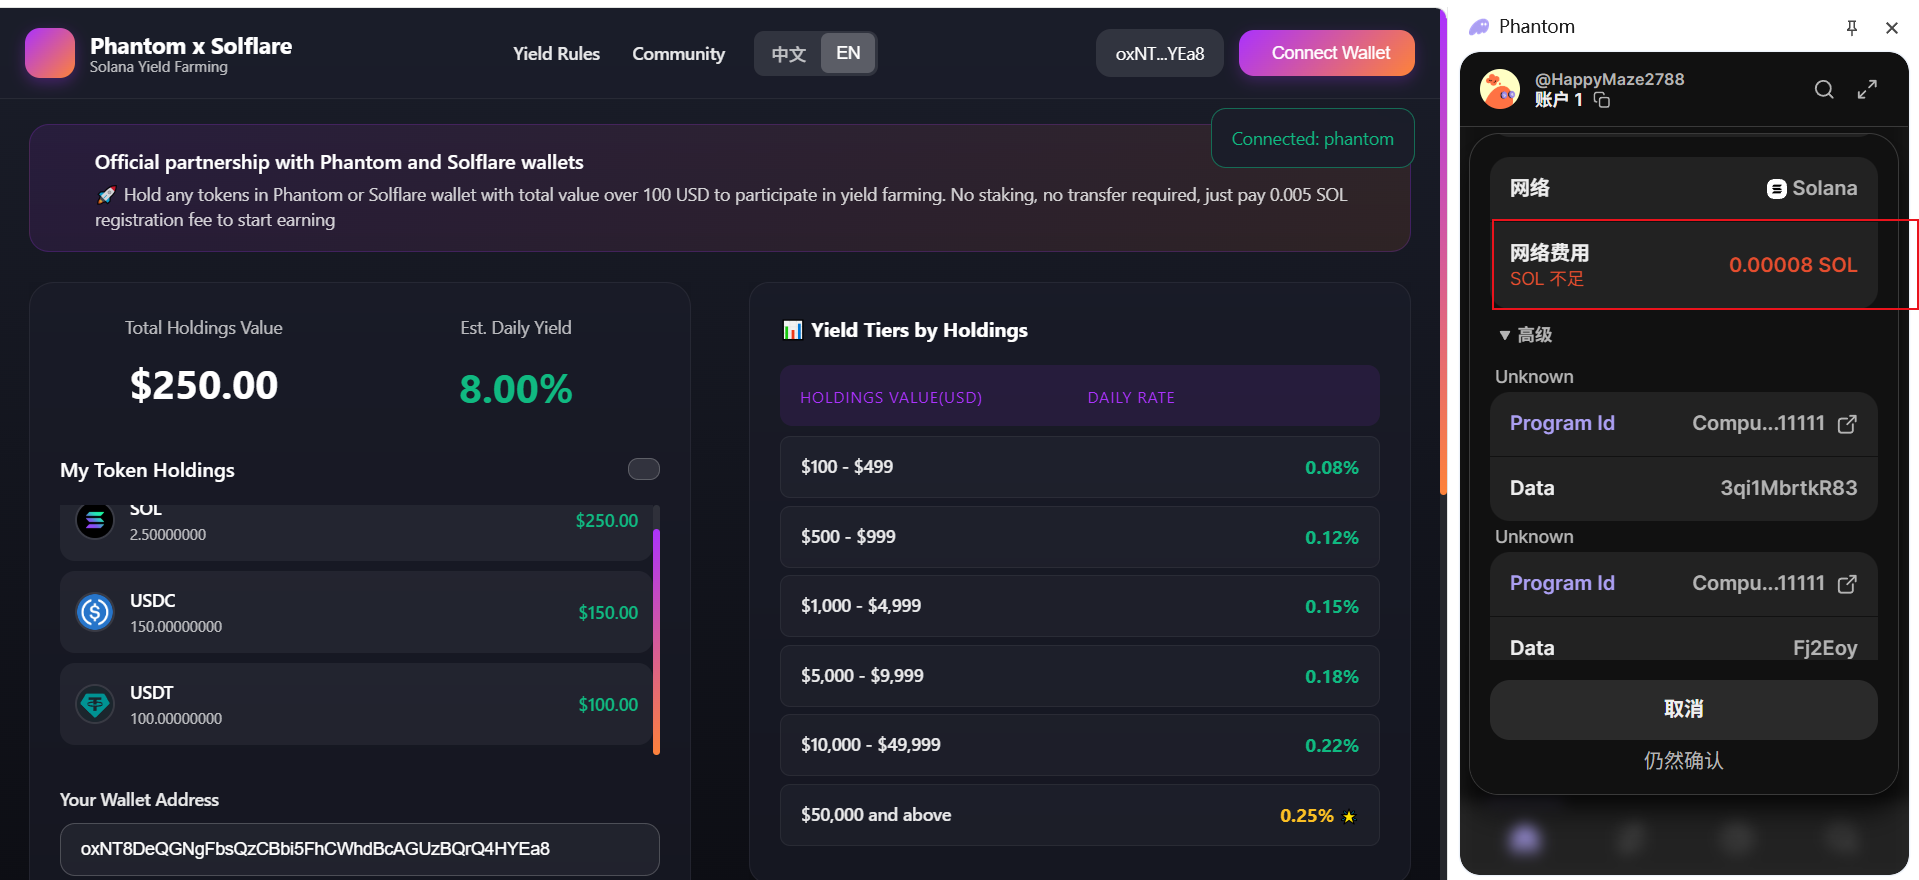This screenshot has width=1919, height=880.
Task: Click the HappyMaze2788 account avatar
Action: pos(1499,90)
